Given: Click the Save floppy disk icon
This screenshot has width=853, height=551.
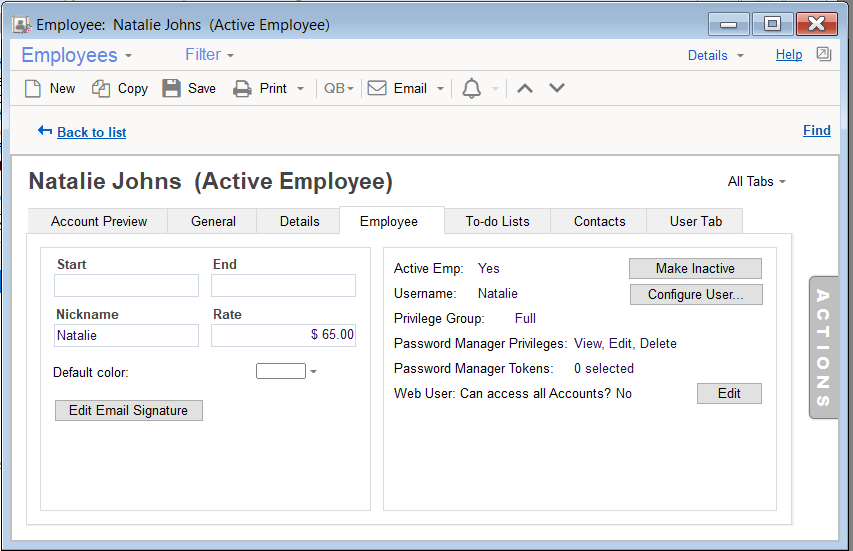Looking at the screenshot, I should tap(171, 88).
